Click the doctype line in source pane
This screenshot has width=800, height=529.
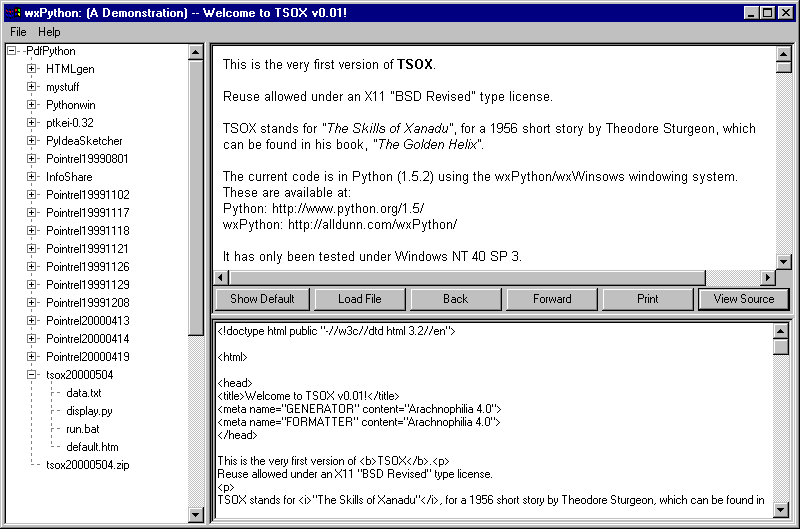[336, 331]
